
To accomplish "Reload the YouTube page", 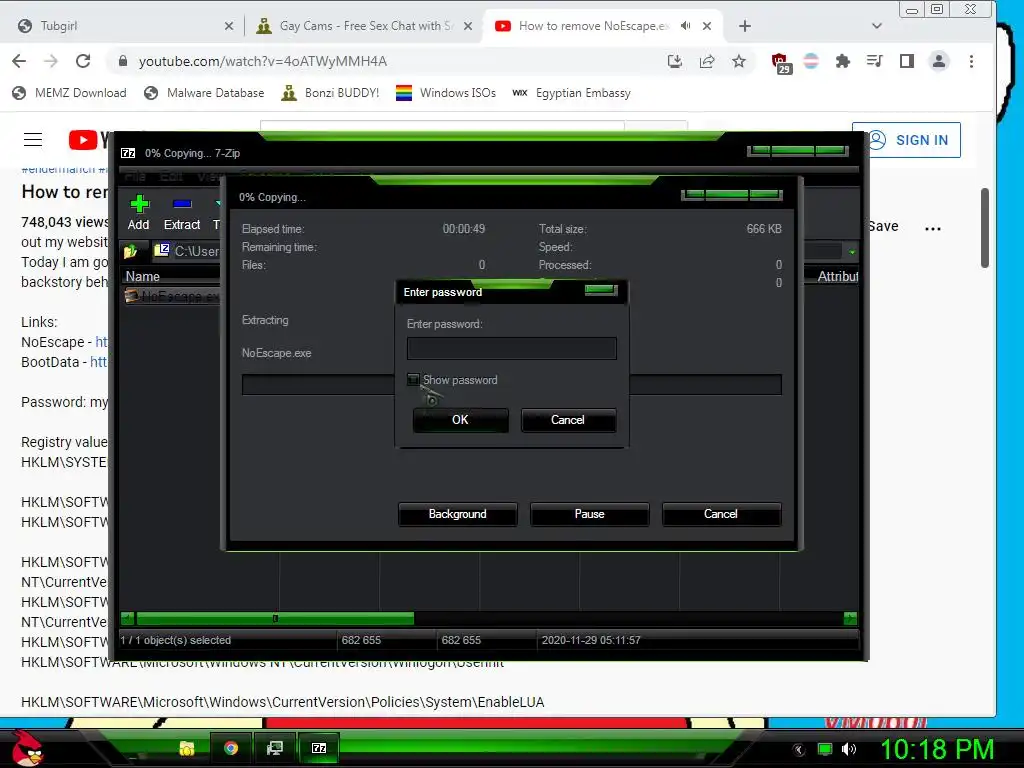I will point(83,61).
